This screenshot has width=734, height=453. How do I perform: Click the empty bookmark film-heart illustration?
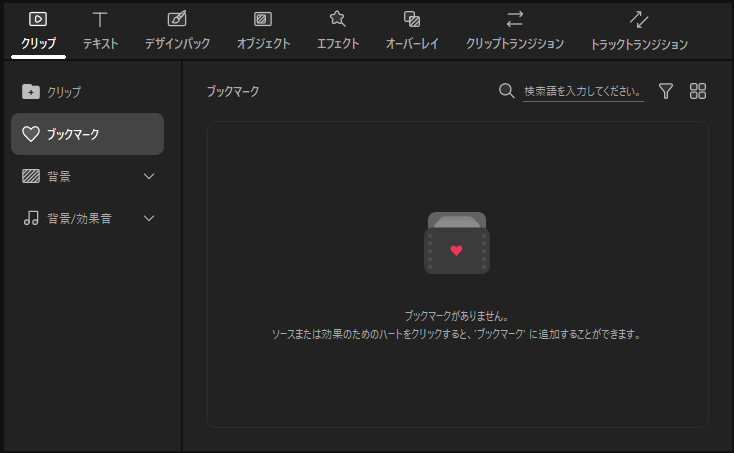click(x=457, y=243)
